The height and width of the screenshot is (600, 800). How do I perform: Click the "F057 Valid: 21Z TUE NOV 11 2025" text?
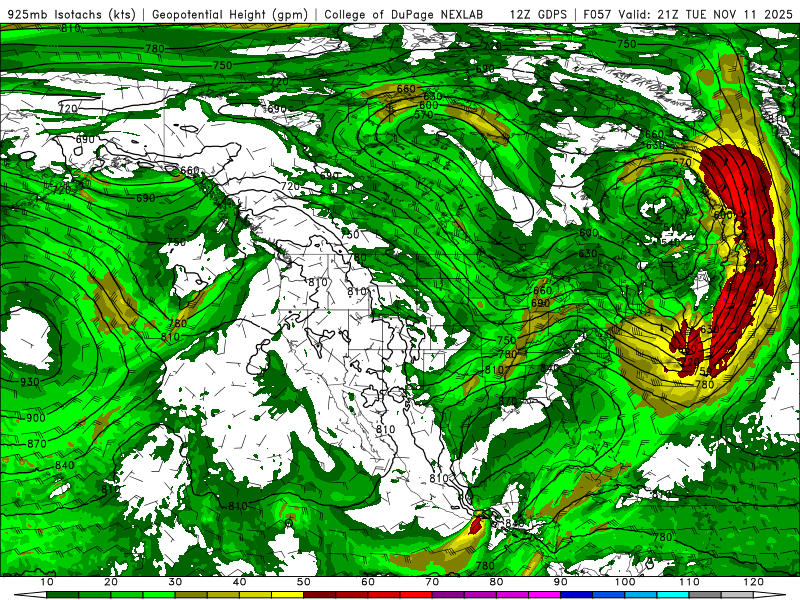pos(688,15)
